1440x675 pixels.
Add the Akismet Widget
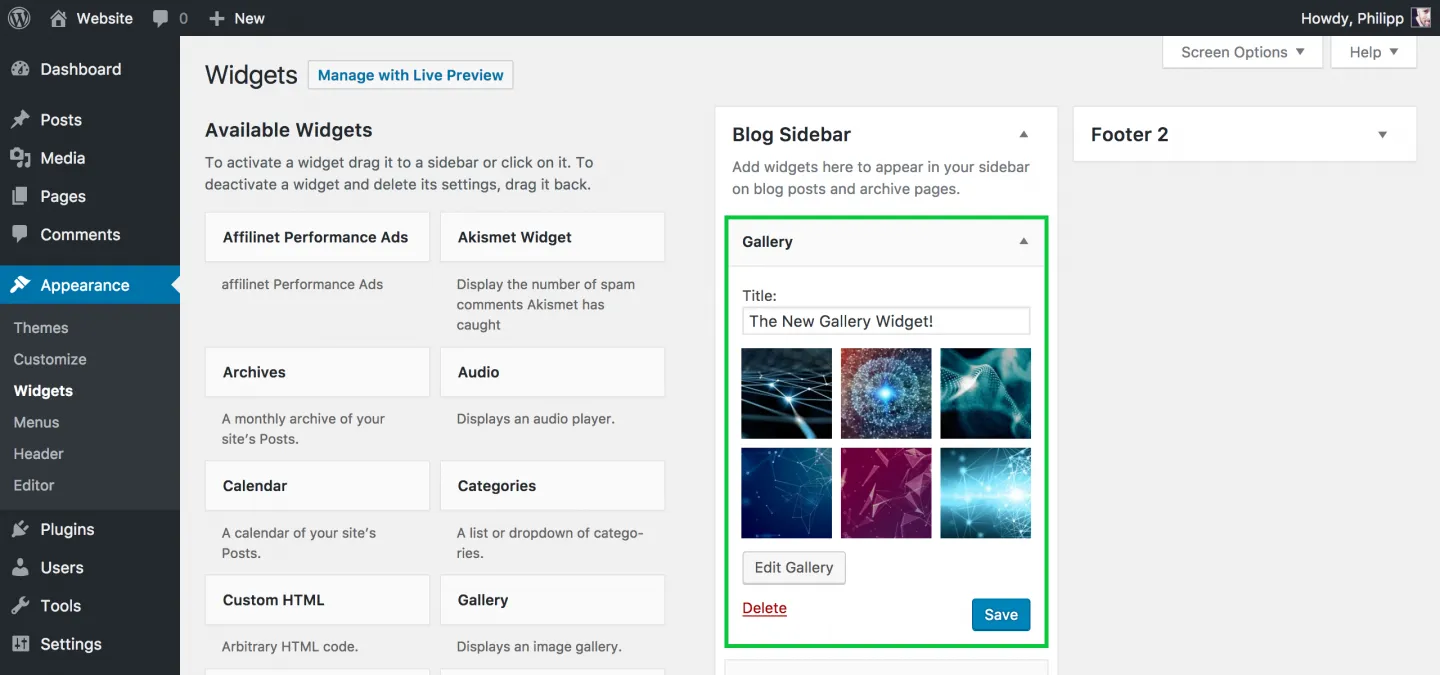552,237
